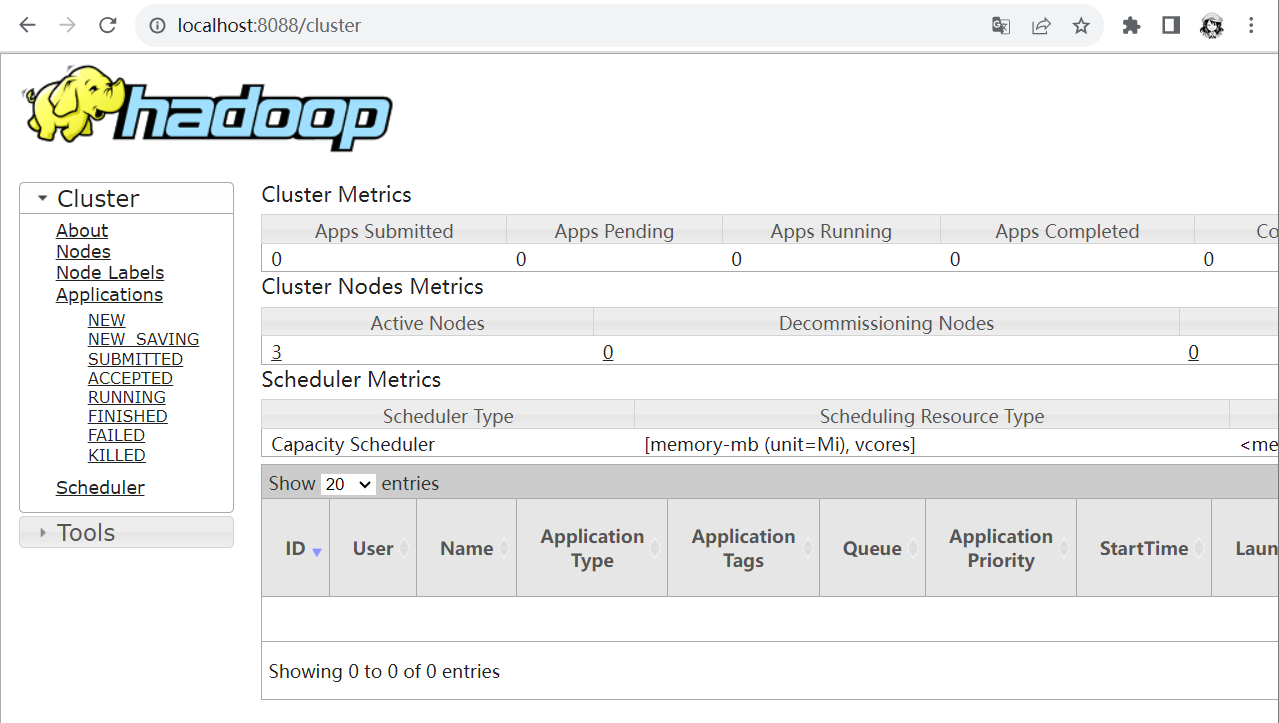Viewport: 1279px width, 723px height.
Task: Open the user profile avatar
Action: [1212, 25]
